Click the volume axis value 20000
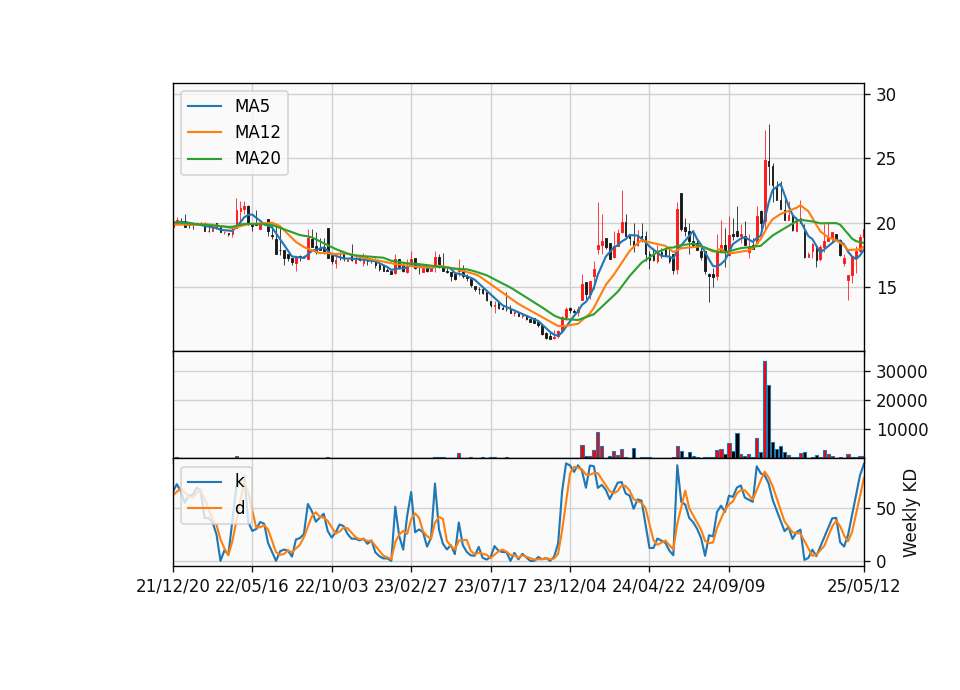 902,401
